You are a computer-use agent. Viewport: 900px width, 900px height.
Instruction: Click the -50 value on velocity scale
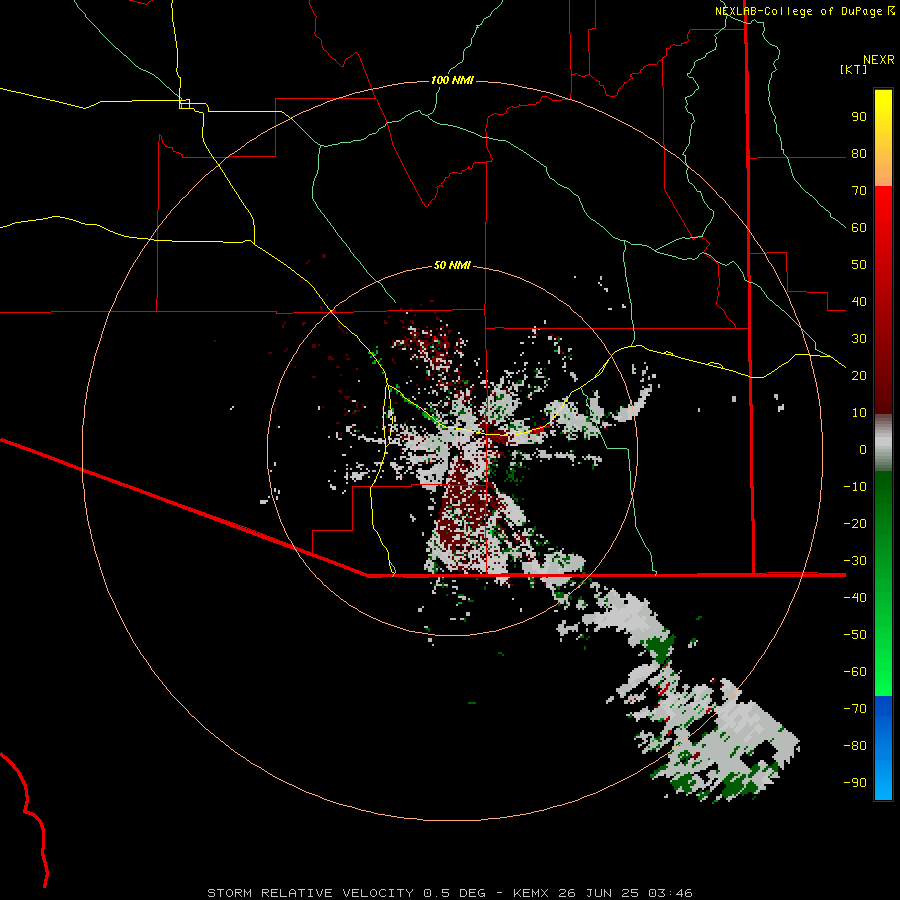point(855,635)
